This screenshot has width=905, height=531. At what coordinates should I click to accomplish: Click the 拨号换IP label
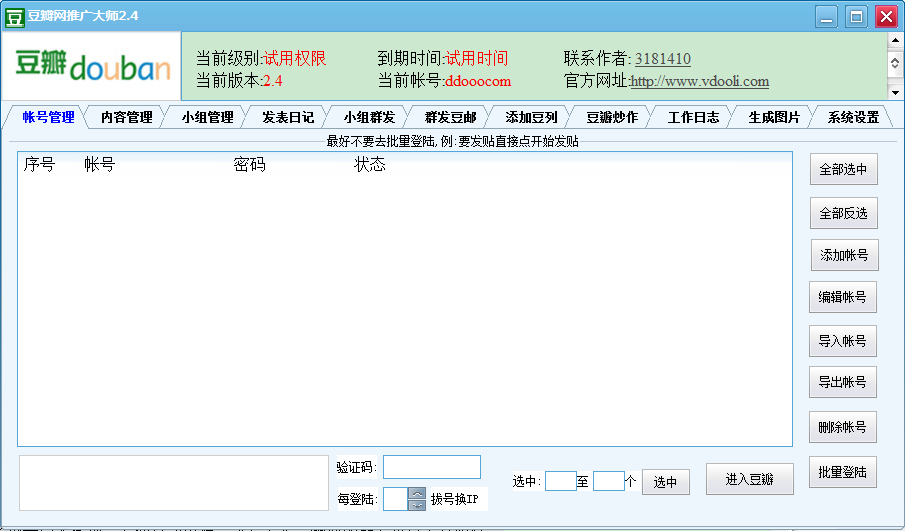coord(455,499)
